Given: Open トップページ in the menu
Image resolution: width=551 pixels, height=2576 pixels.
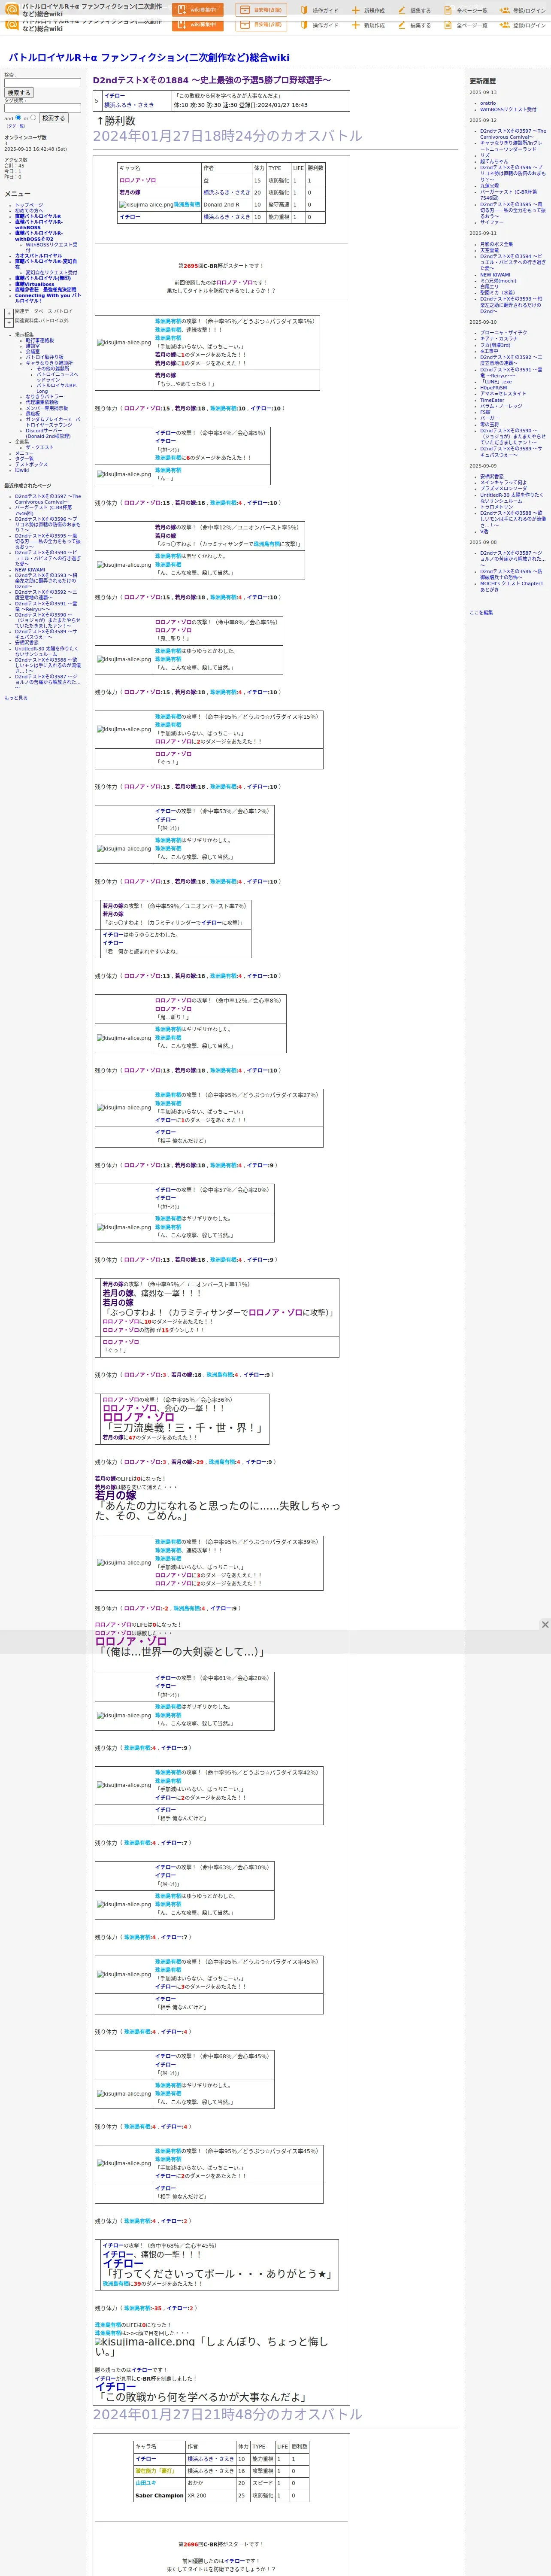Looking at the screenshot, I should [29, 205].
